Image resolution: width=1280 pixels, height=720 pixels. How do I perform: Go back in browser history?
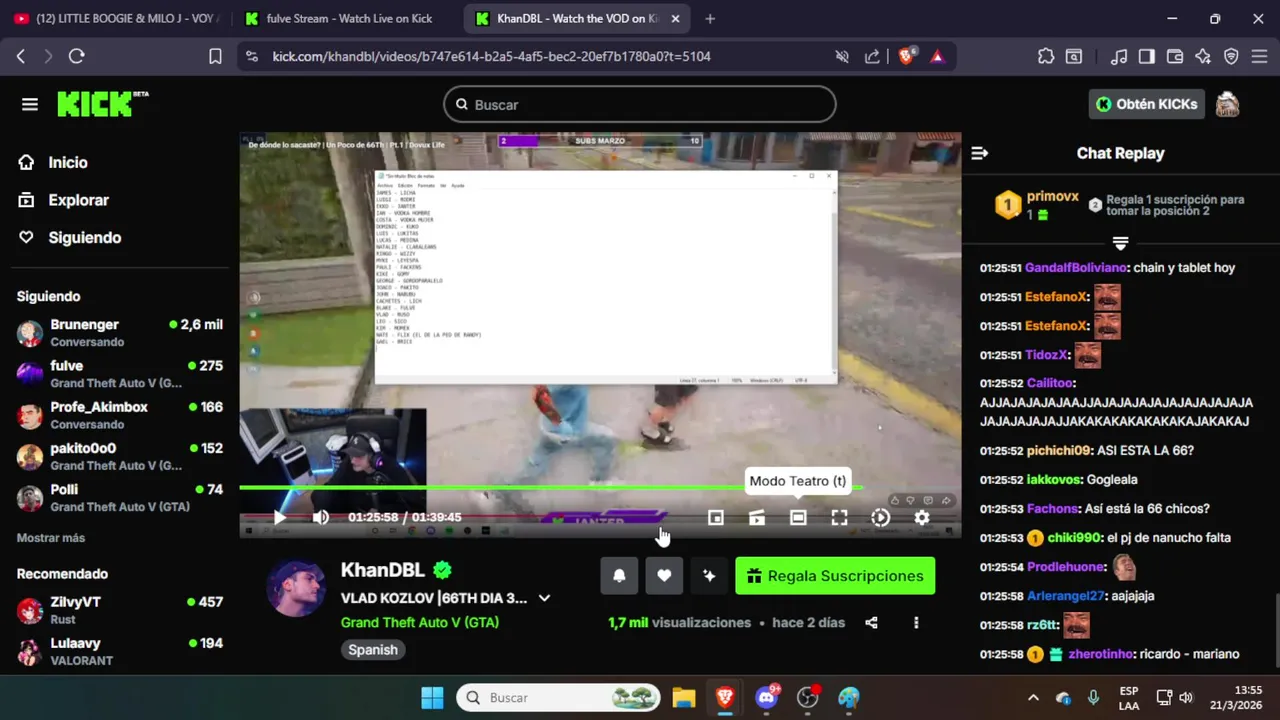pos(20,57)
